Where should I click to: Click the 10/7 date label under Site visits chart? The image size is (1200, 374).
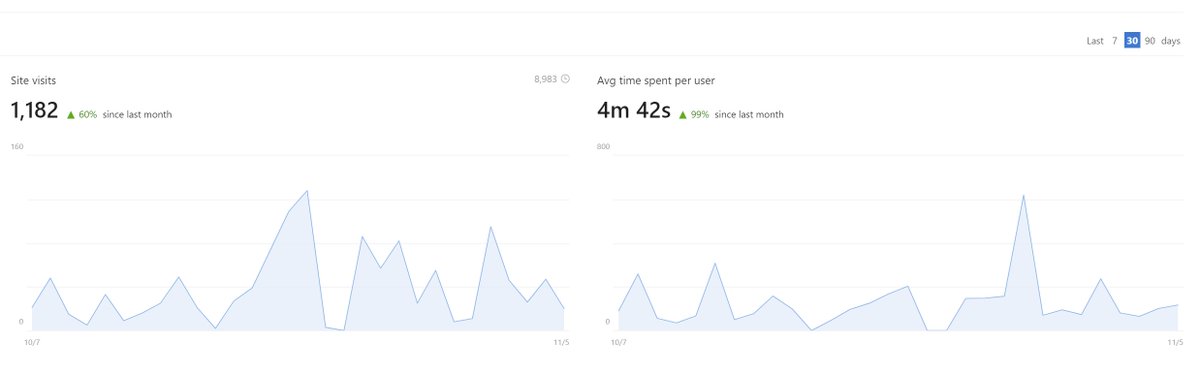31,342
